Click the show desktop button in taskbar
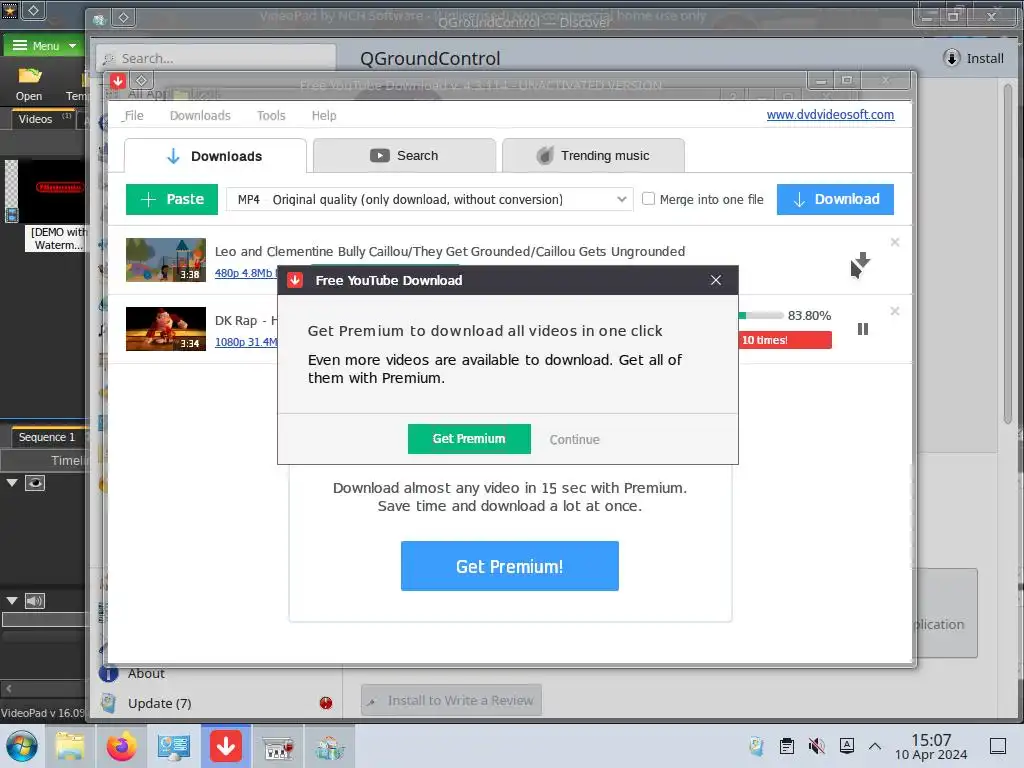The image size is (1024, 768). (x=998, y=746)
